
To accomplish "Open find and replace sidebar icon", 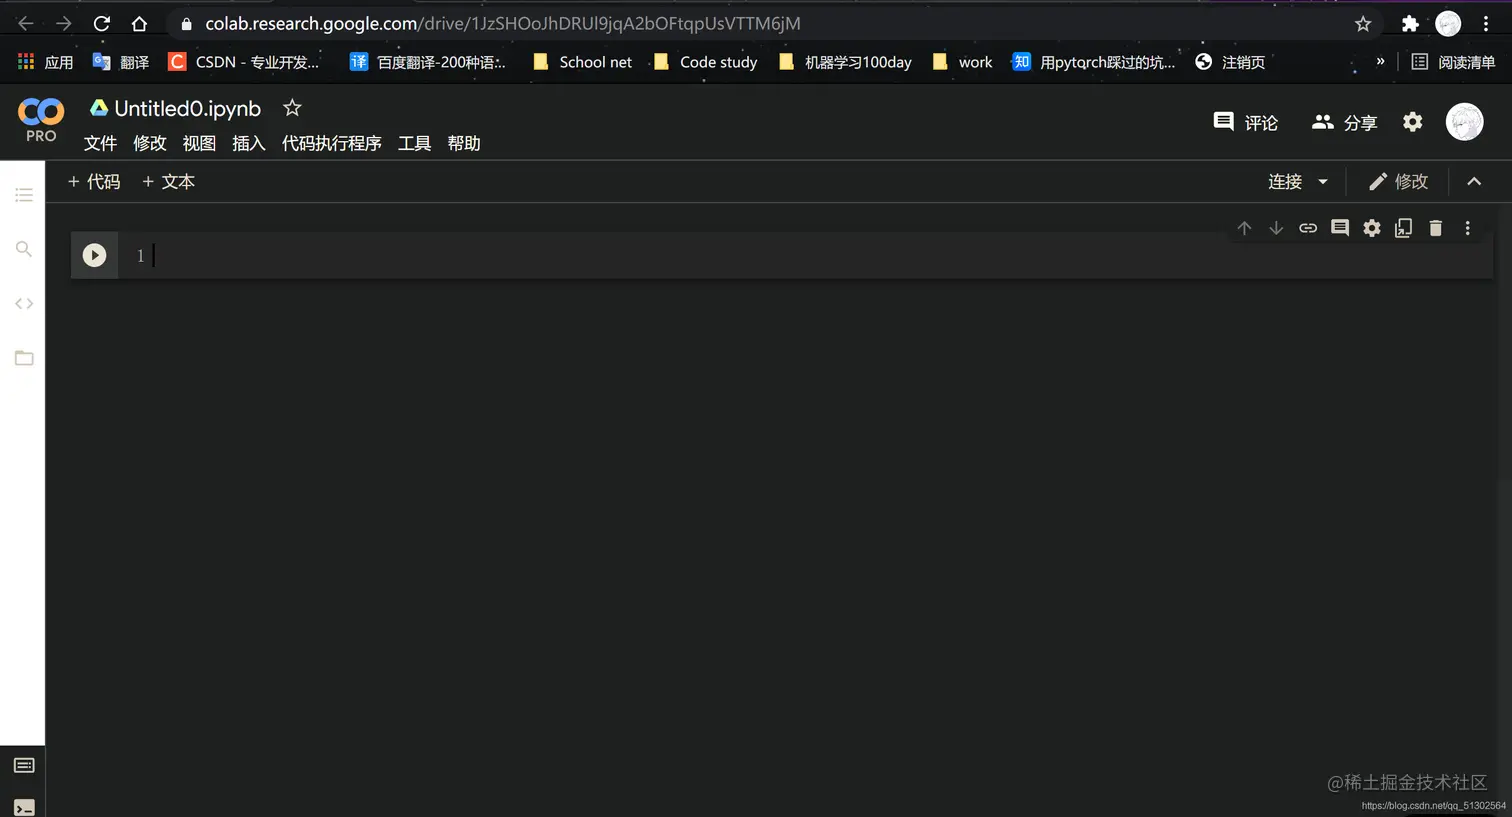I will (24, 249).
